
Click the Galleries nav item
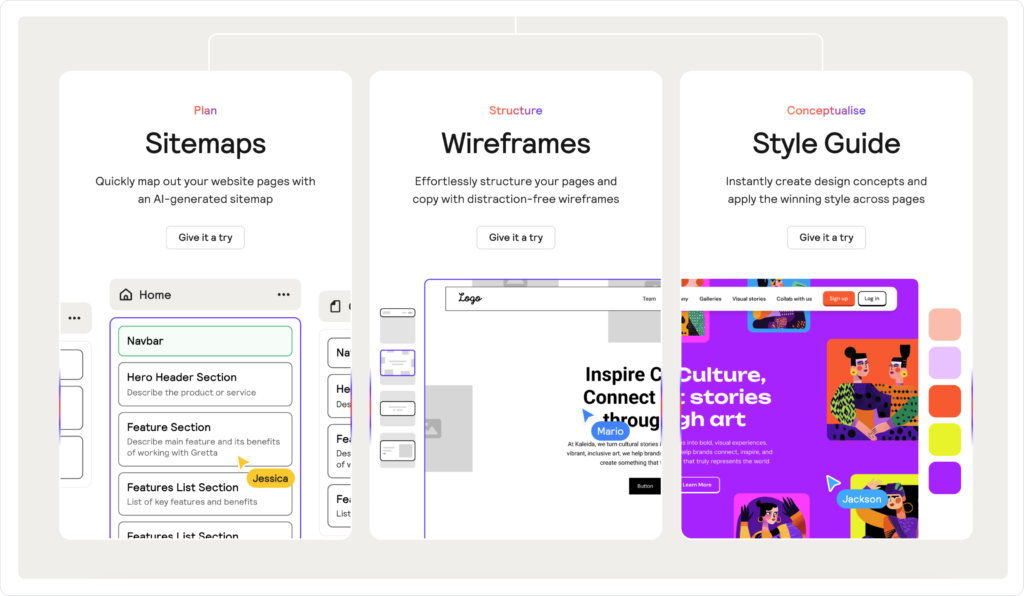coord(710,299)
